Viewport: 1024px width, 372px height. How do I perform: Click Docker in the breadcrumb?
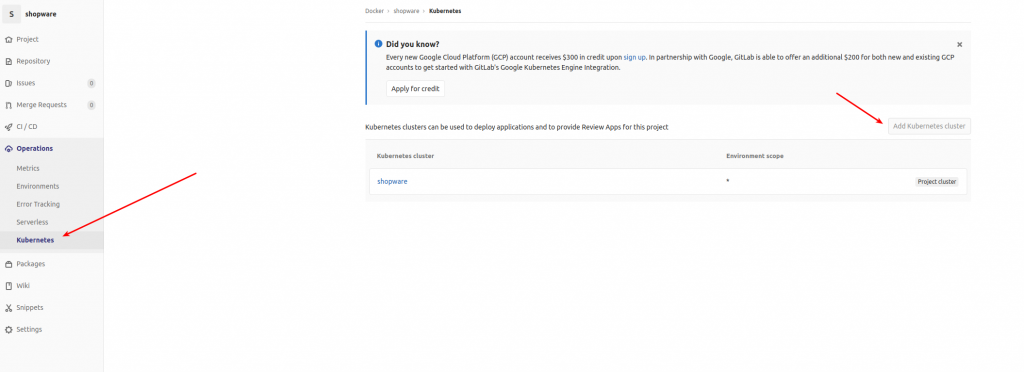[374, 11]
